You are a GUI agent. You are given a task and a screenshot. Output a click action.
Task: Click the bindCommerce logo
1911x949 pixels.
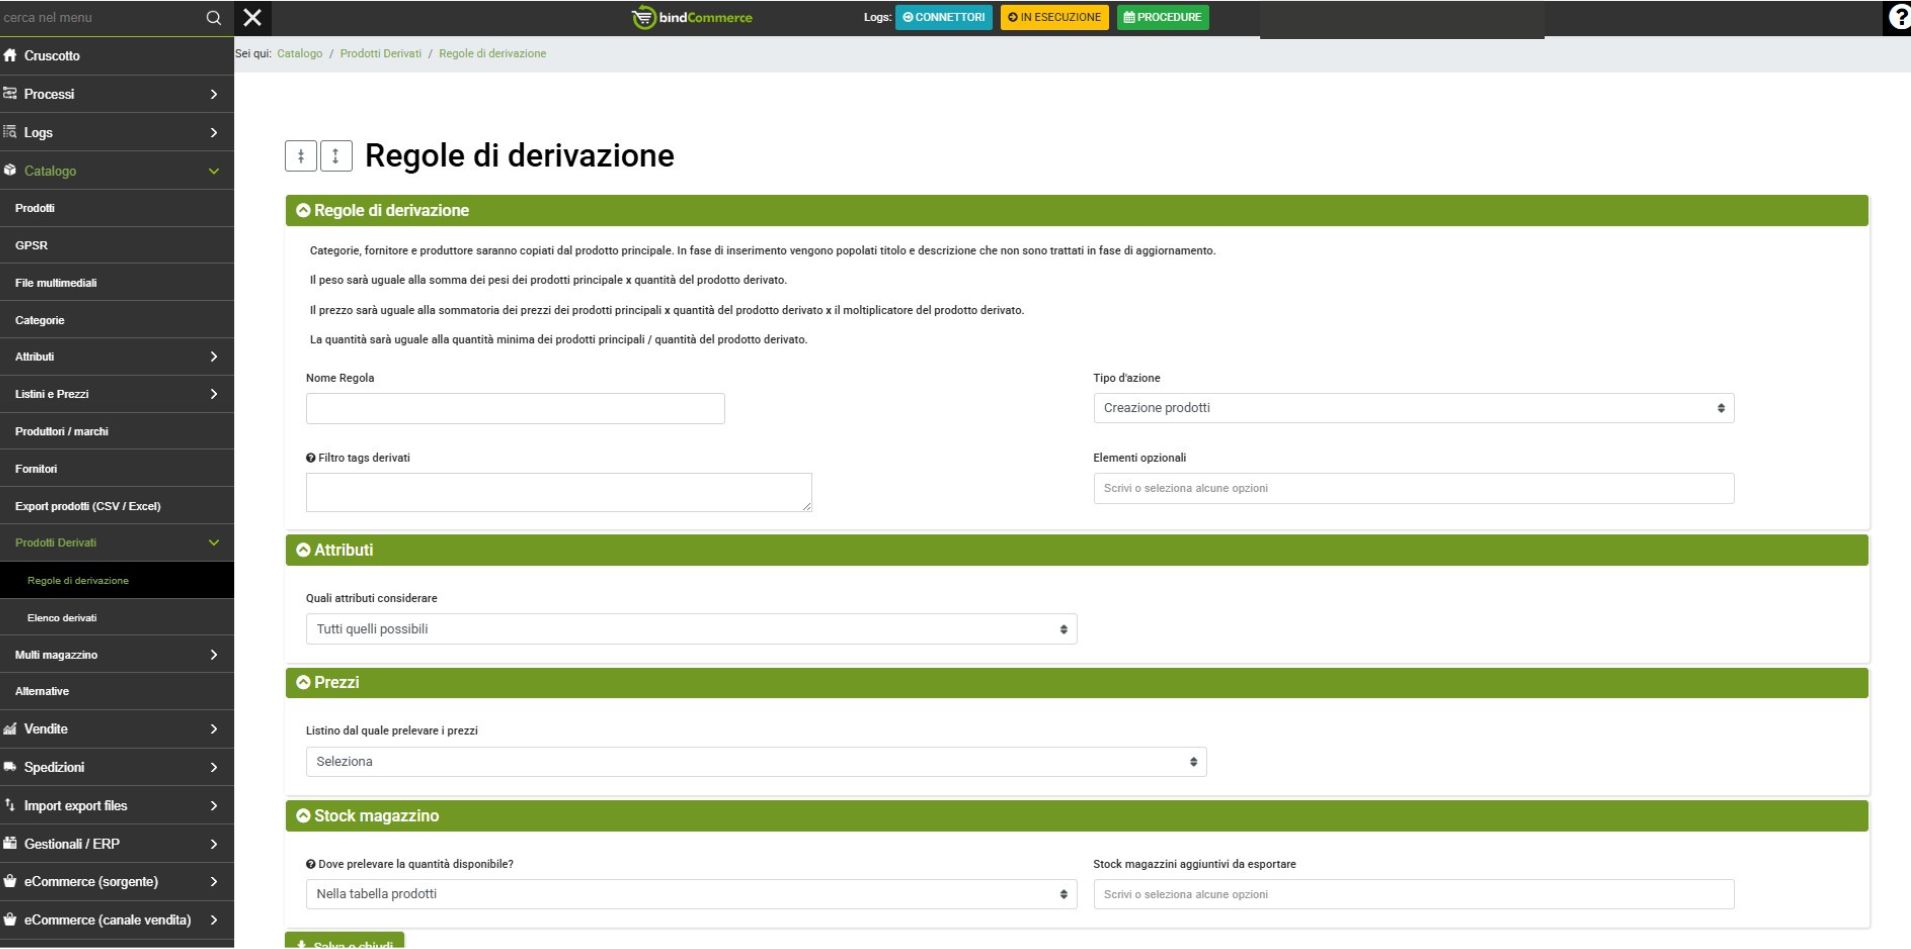click(692, 17)
